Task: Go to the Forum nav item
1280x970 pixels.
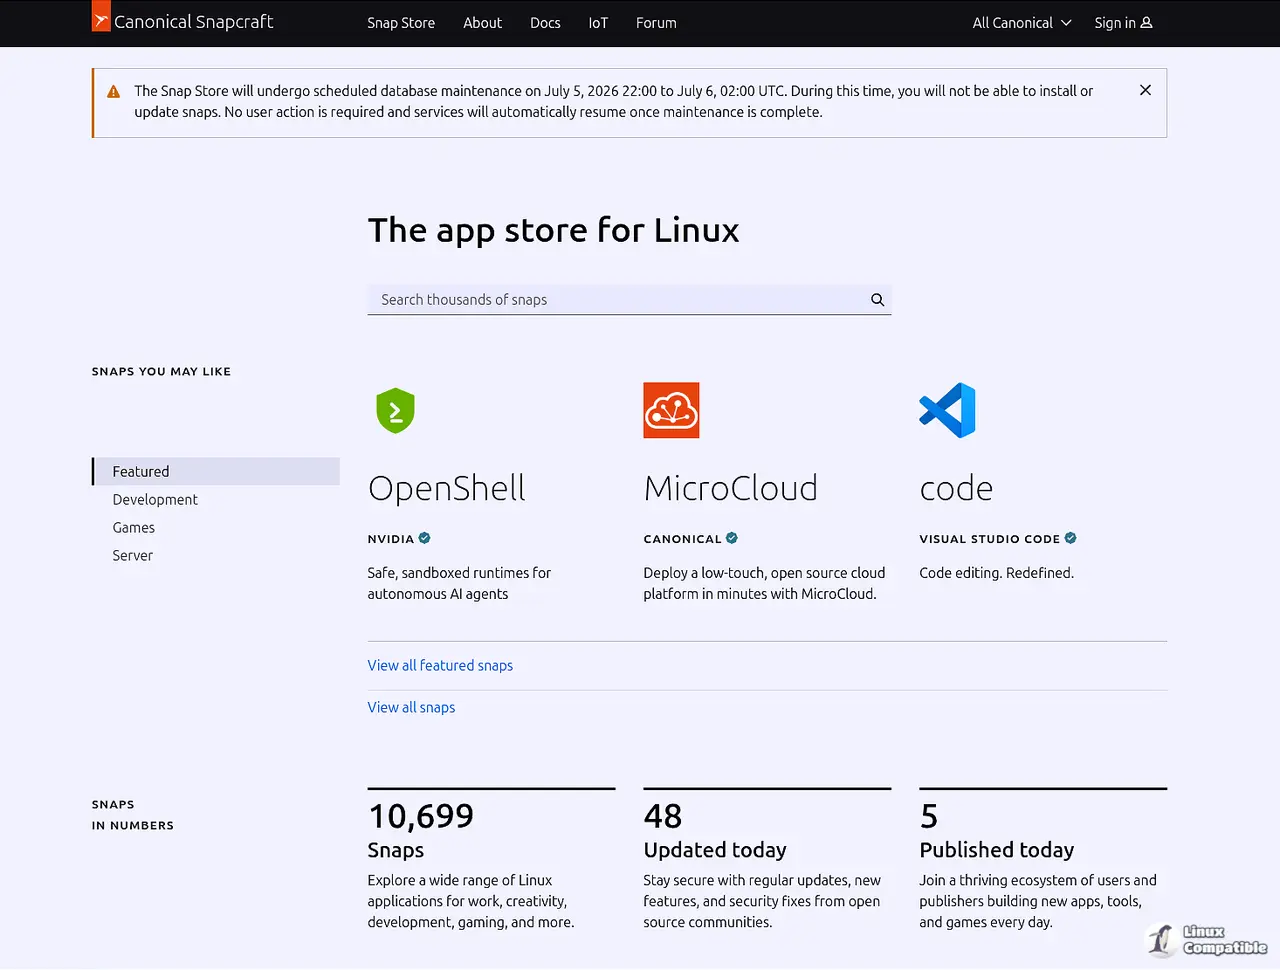Action: tap(656, 23)
